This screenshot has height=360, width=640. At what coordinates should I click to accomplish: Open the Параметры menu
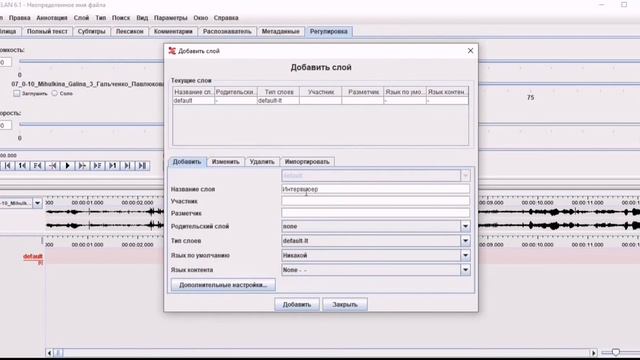(171, 18)
